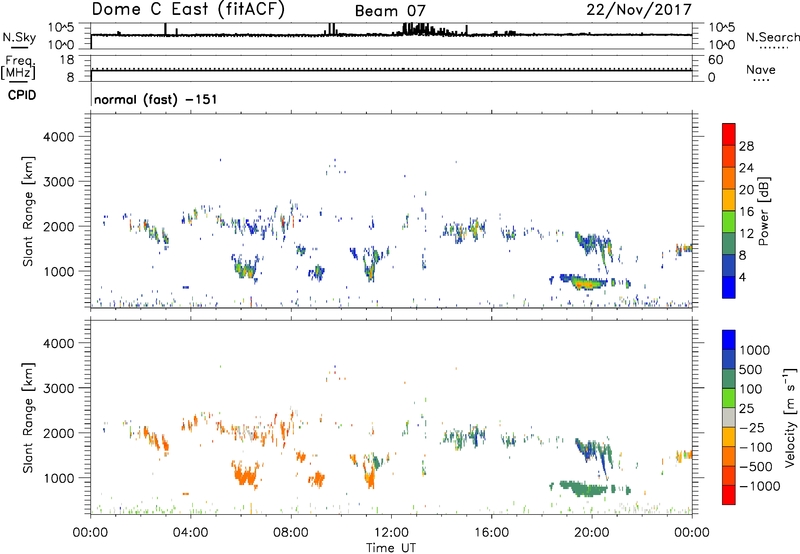Click the "4" tick on the power colorbar

(x=742, y=277)
